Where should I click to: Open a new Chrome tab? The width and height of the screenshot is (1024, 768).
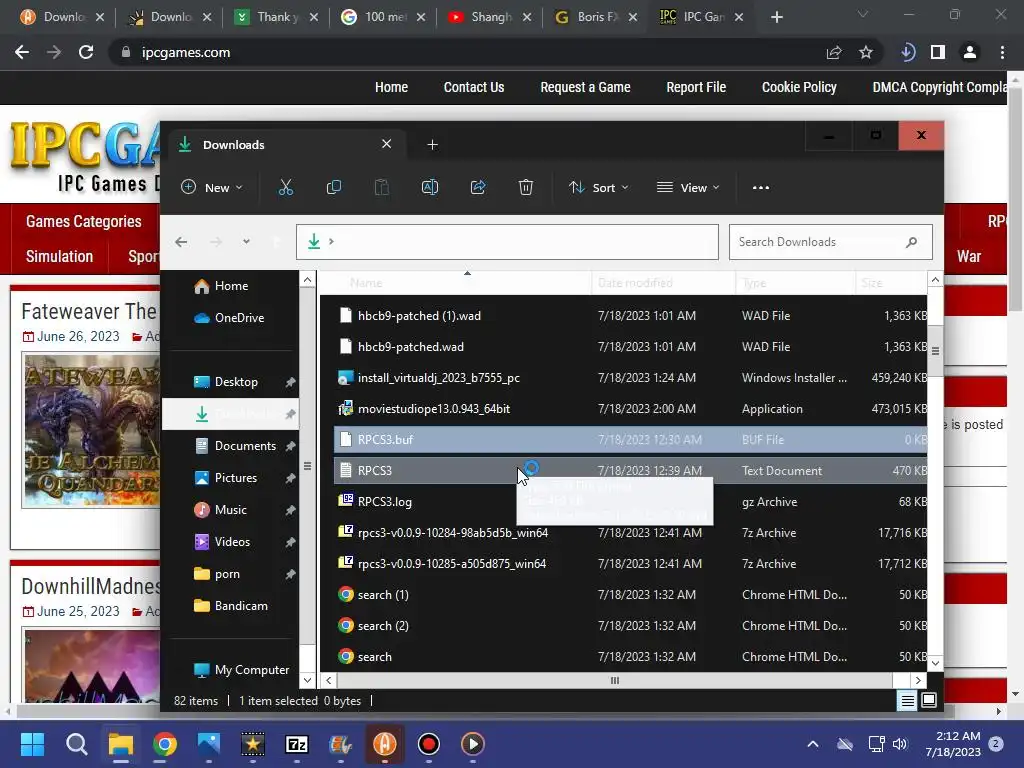click(776, 17)
